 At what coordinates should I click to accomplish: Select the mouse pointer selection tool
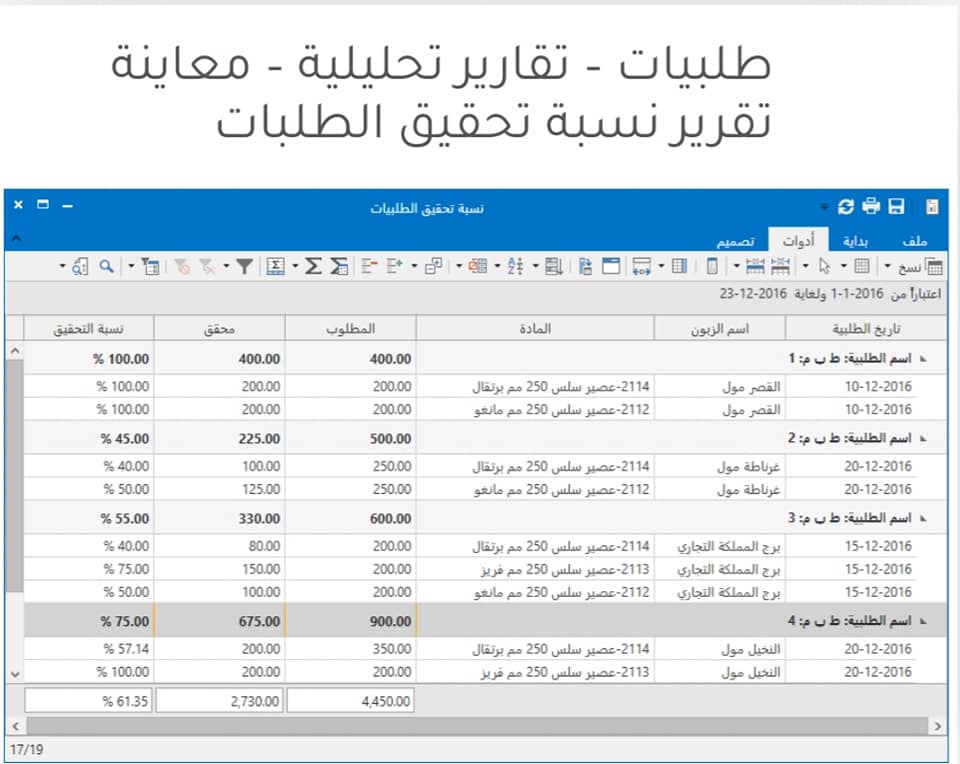click(824, 266)
